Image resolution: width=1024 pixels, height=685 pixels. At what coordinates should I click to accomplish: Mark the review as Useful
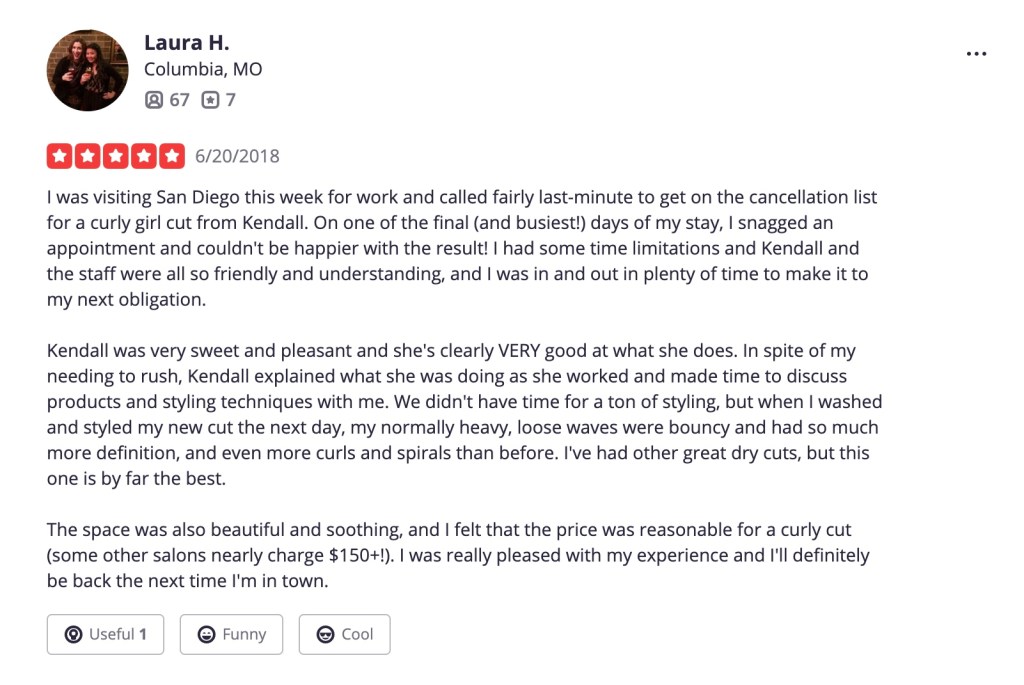[x=105, y=634]
